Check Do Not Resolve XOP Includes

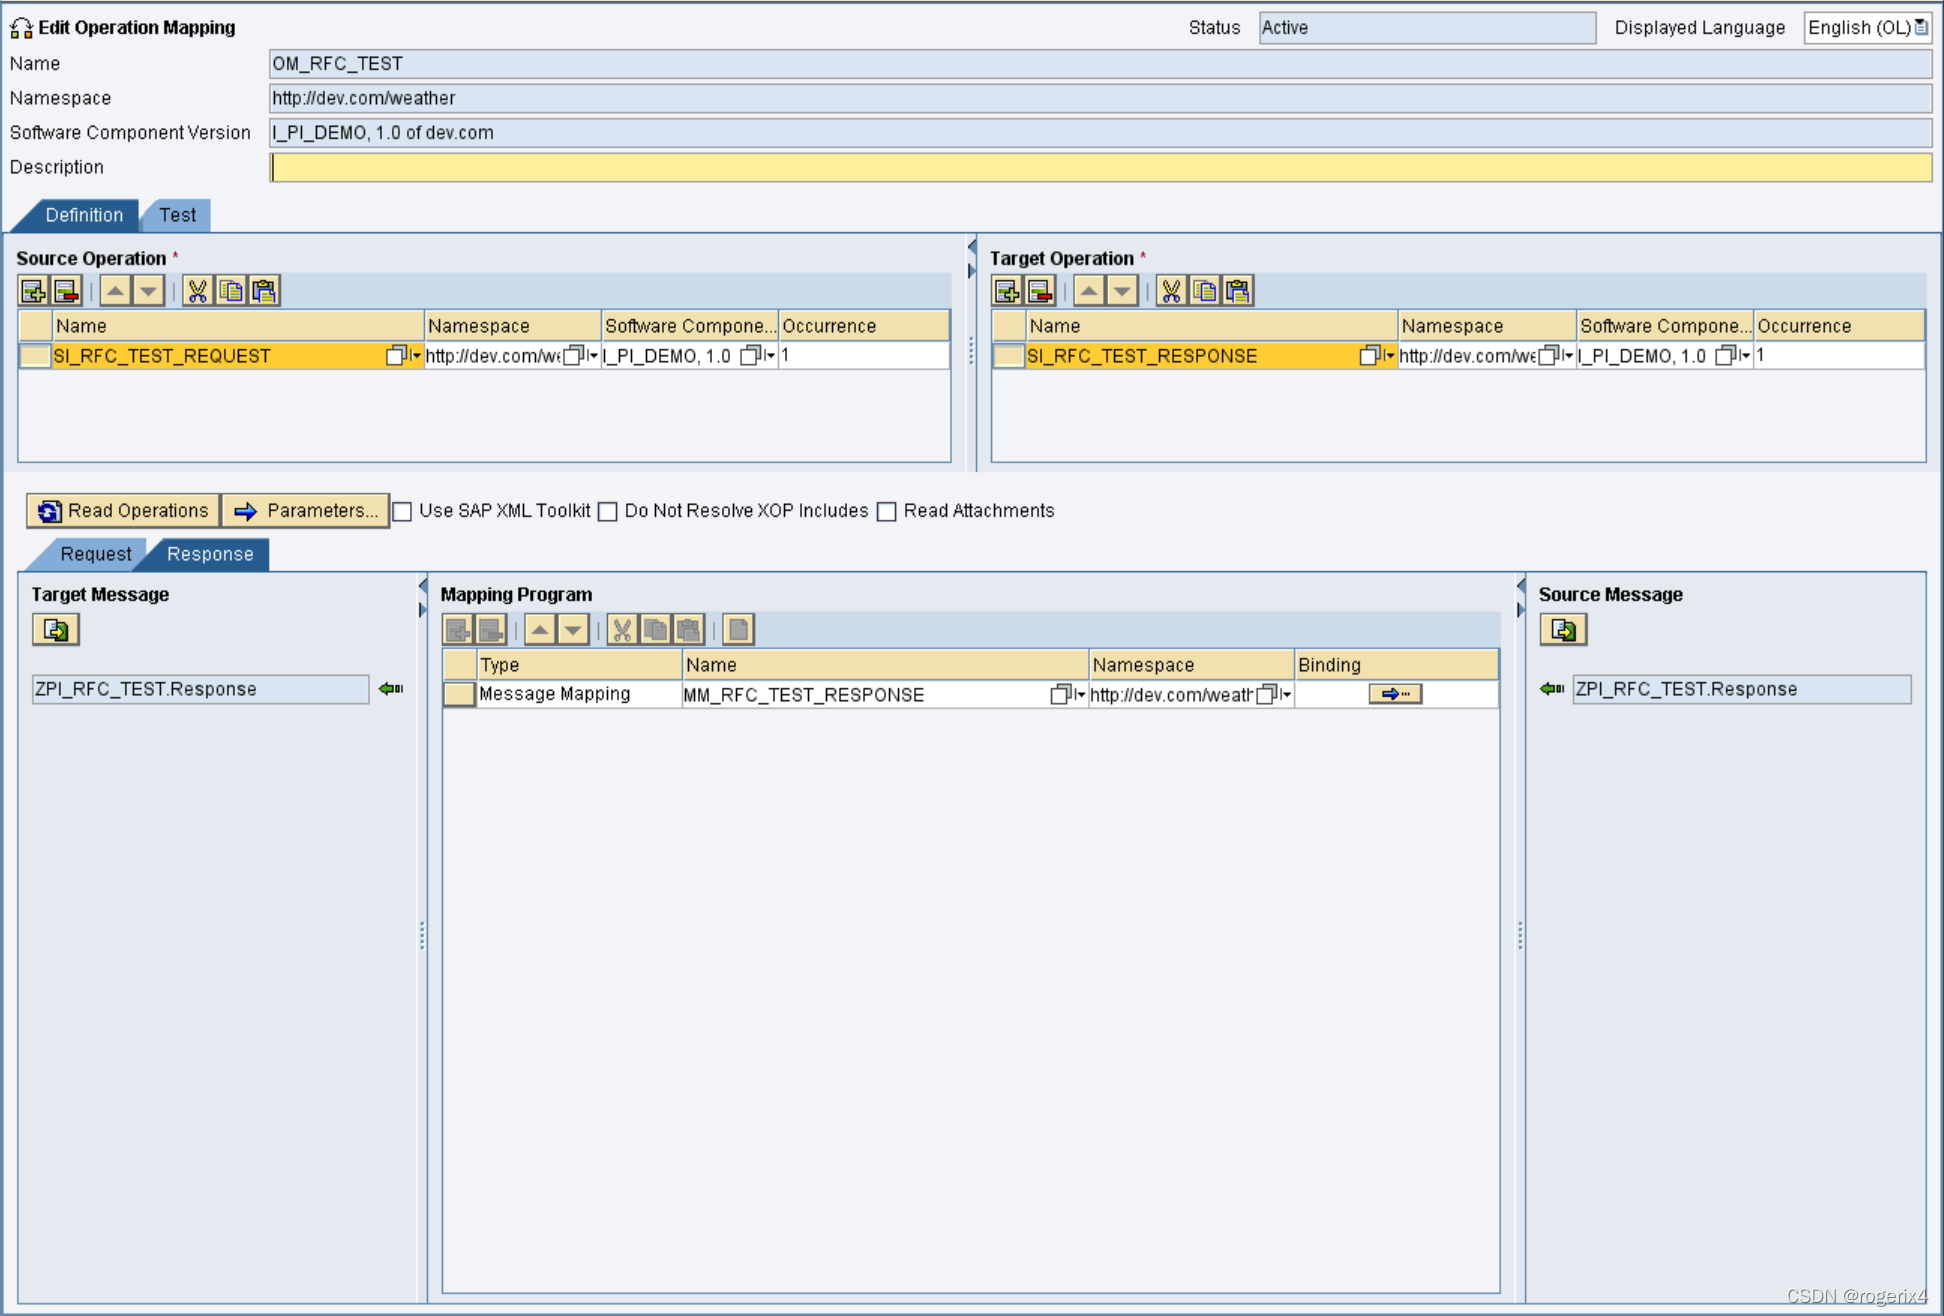(608, 512)
